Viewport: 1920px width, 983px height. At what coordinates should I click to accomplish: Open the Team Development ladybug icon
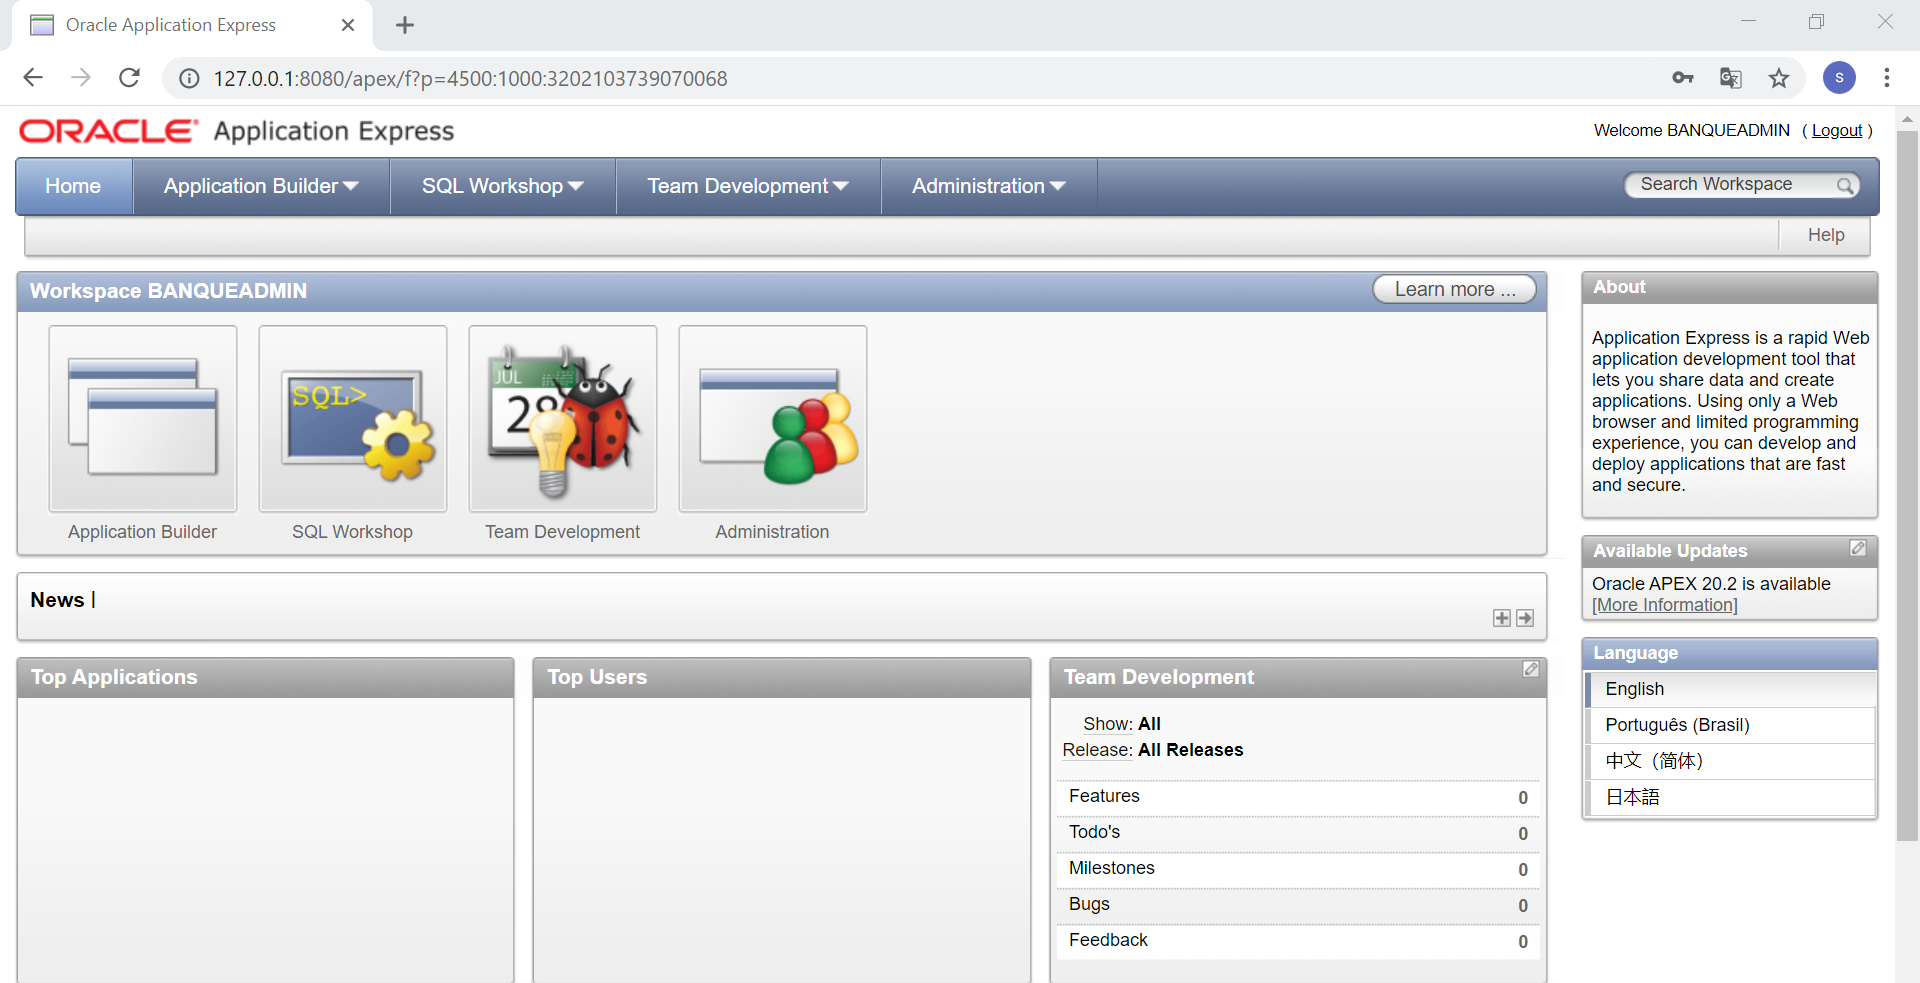tap(563, 419)
